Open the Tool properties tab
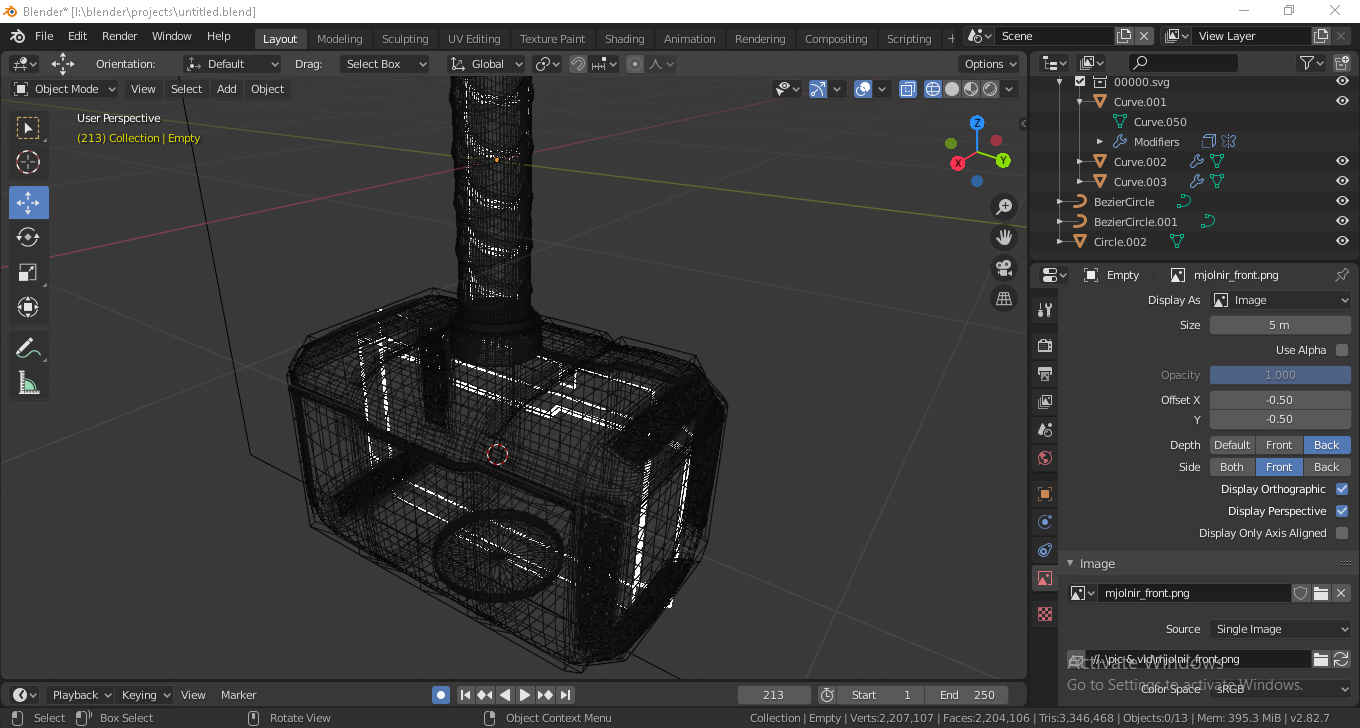Screen dimensions: 1360x728 [1045, 310]
